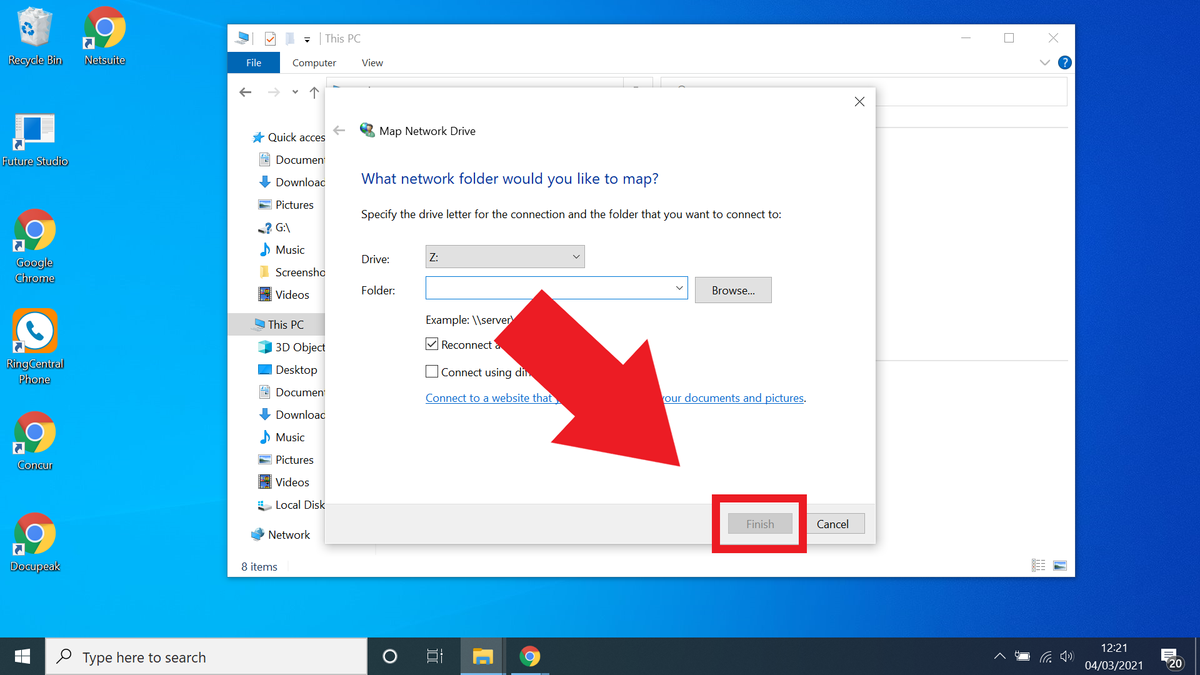Screen dimensions: 1200x675
Task: Open the Drive letter dropdown
Action: 577,256
